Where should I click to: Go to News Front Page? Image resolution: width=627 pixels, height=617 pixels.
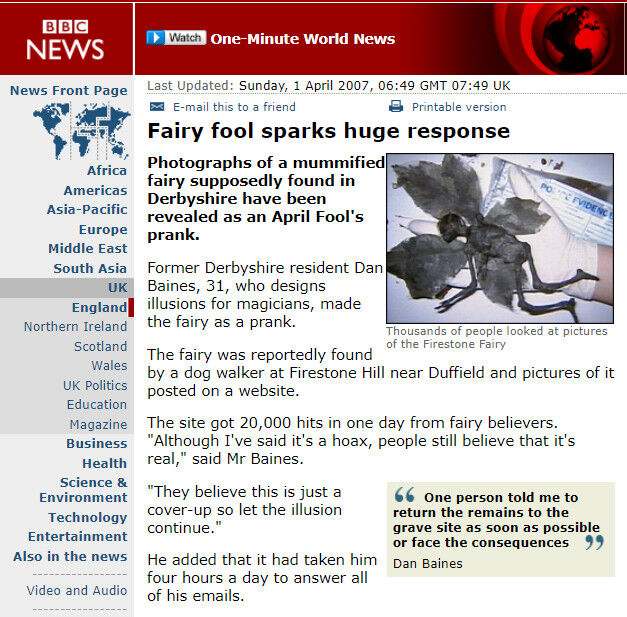pyautogui.click(x=68, y=90)
